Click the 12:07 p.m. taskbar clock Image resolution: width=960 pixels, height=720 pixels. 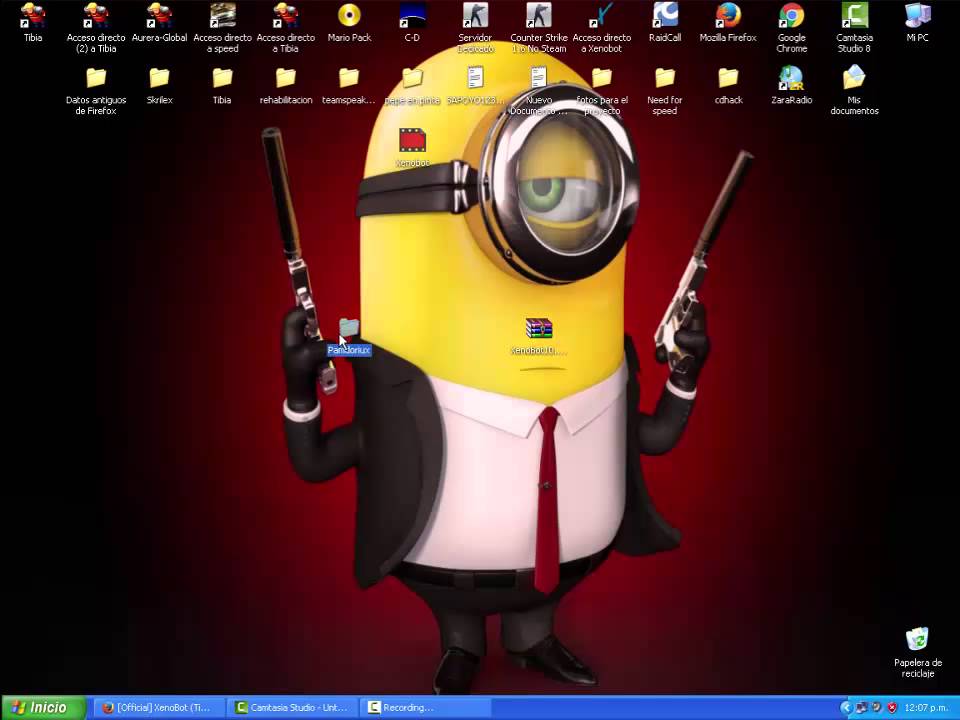point(926,708)
